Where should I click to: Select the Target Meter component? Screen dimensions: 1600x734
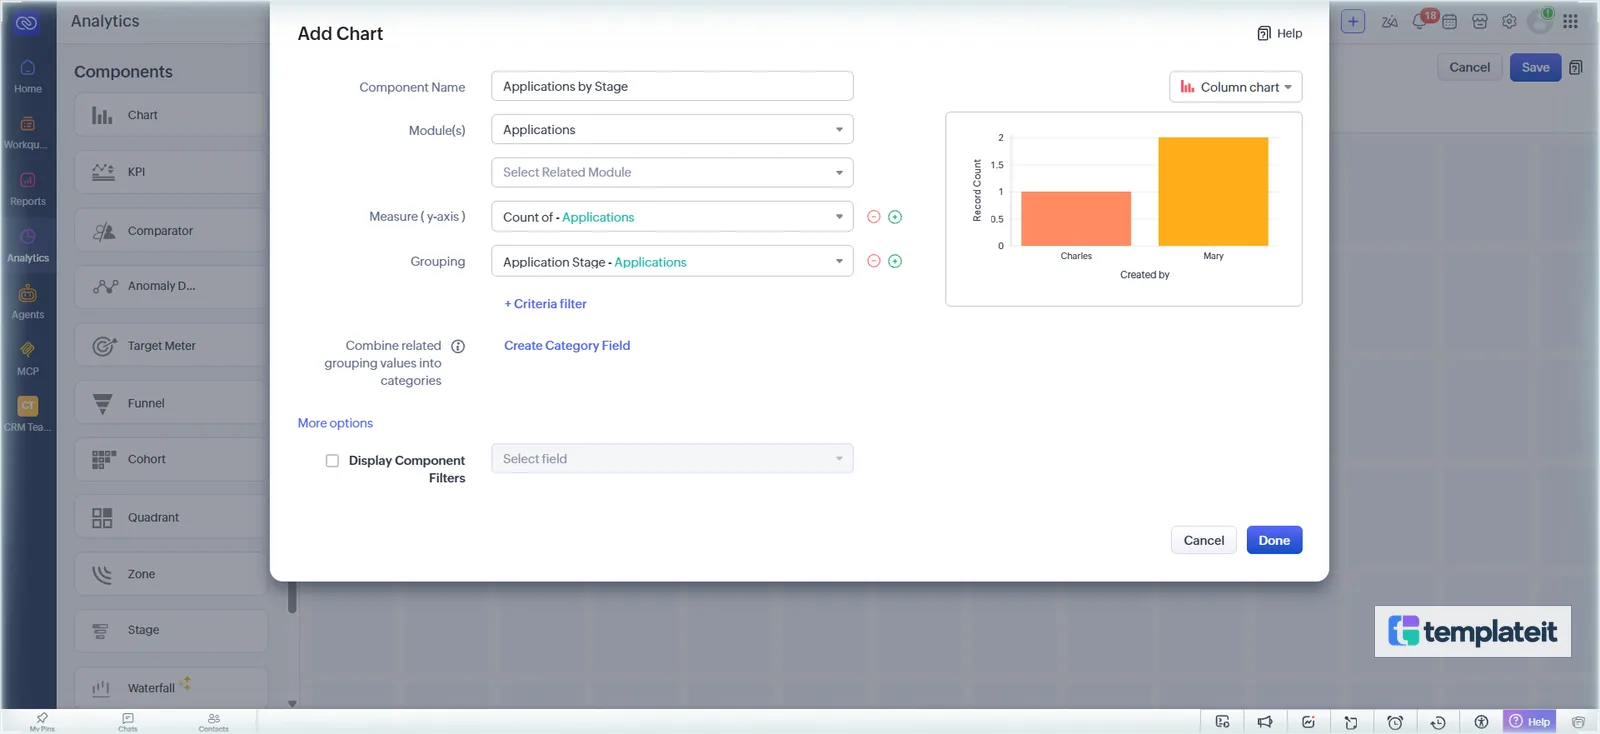pyautogui.click(x=171, y=346)
